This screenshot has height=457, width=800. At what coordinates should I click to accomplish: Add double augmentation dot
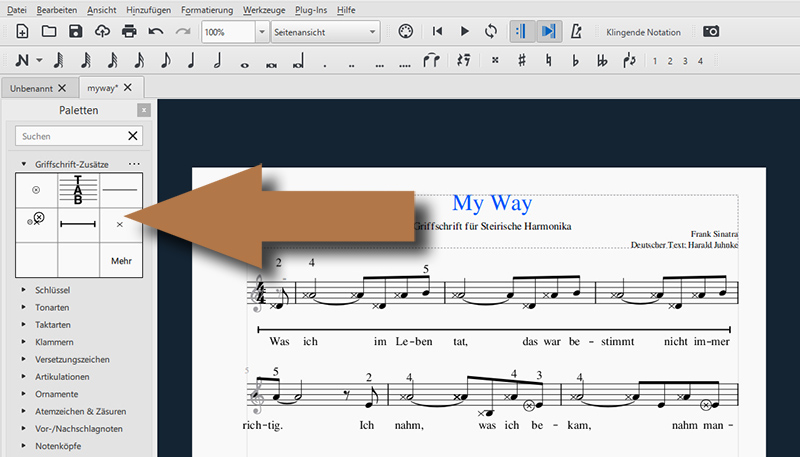[352, 65]
